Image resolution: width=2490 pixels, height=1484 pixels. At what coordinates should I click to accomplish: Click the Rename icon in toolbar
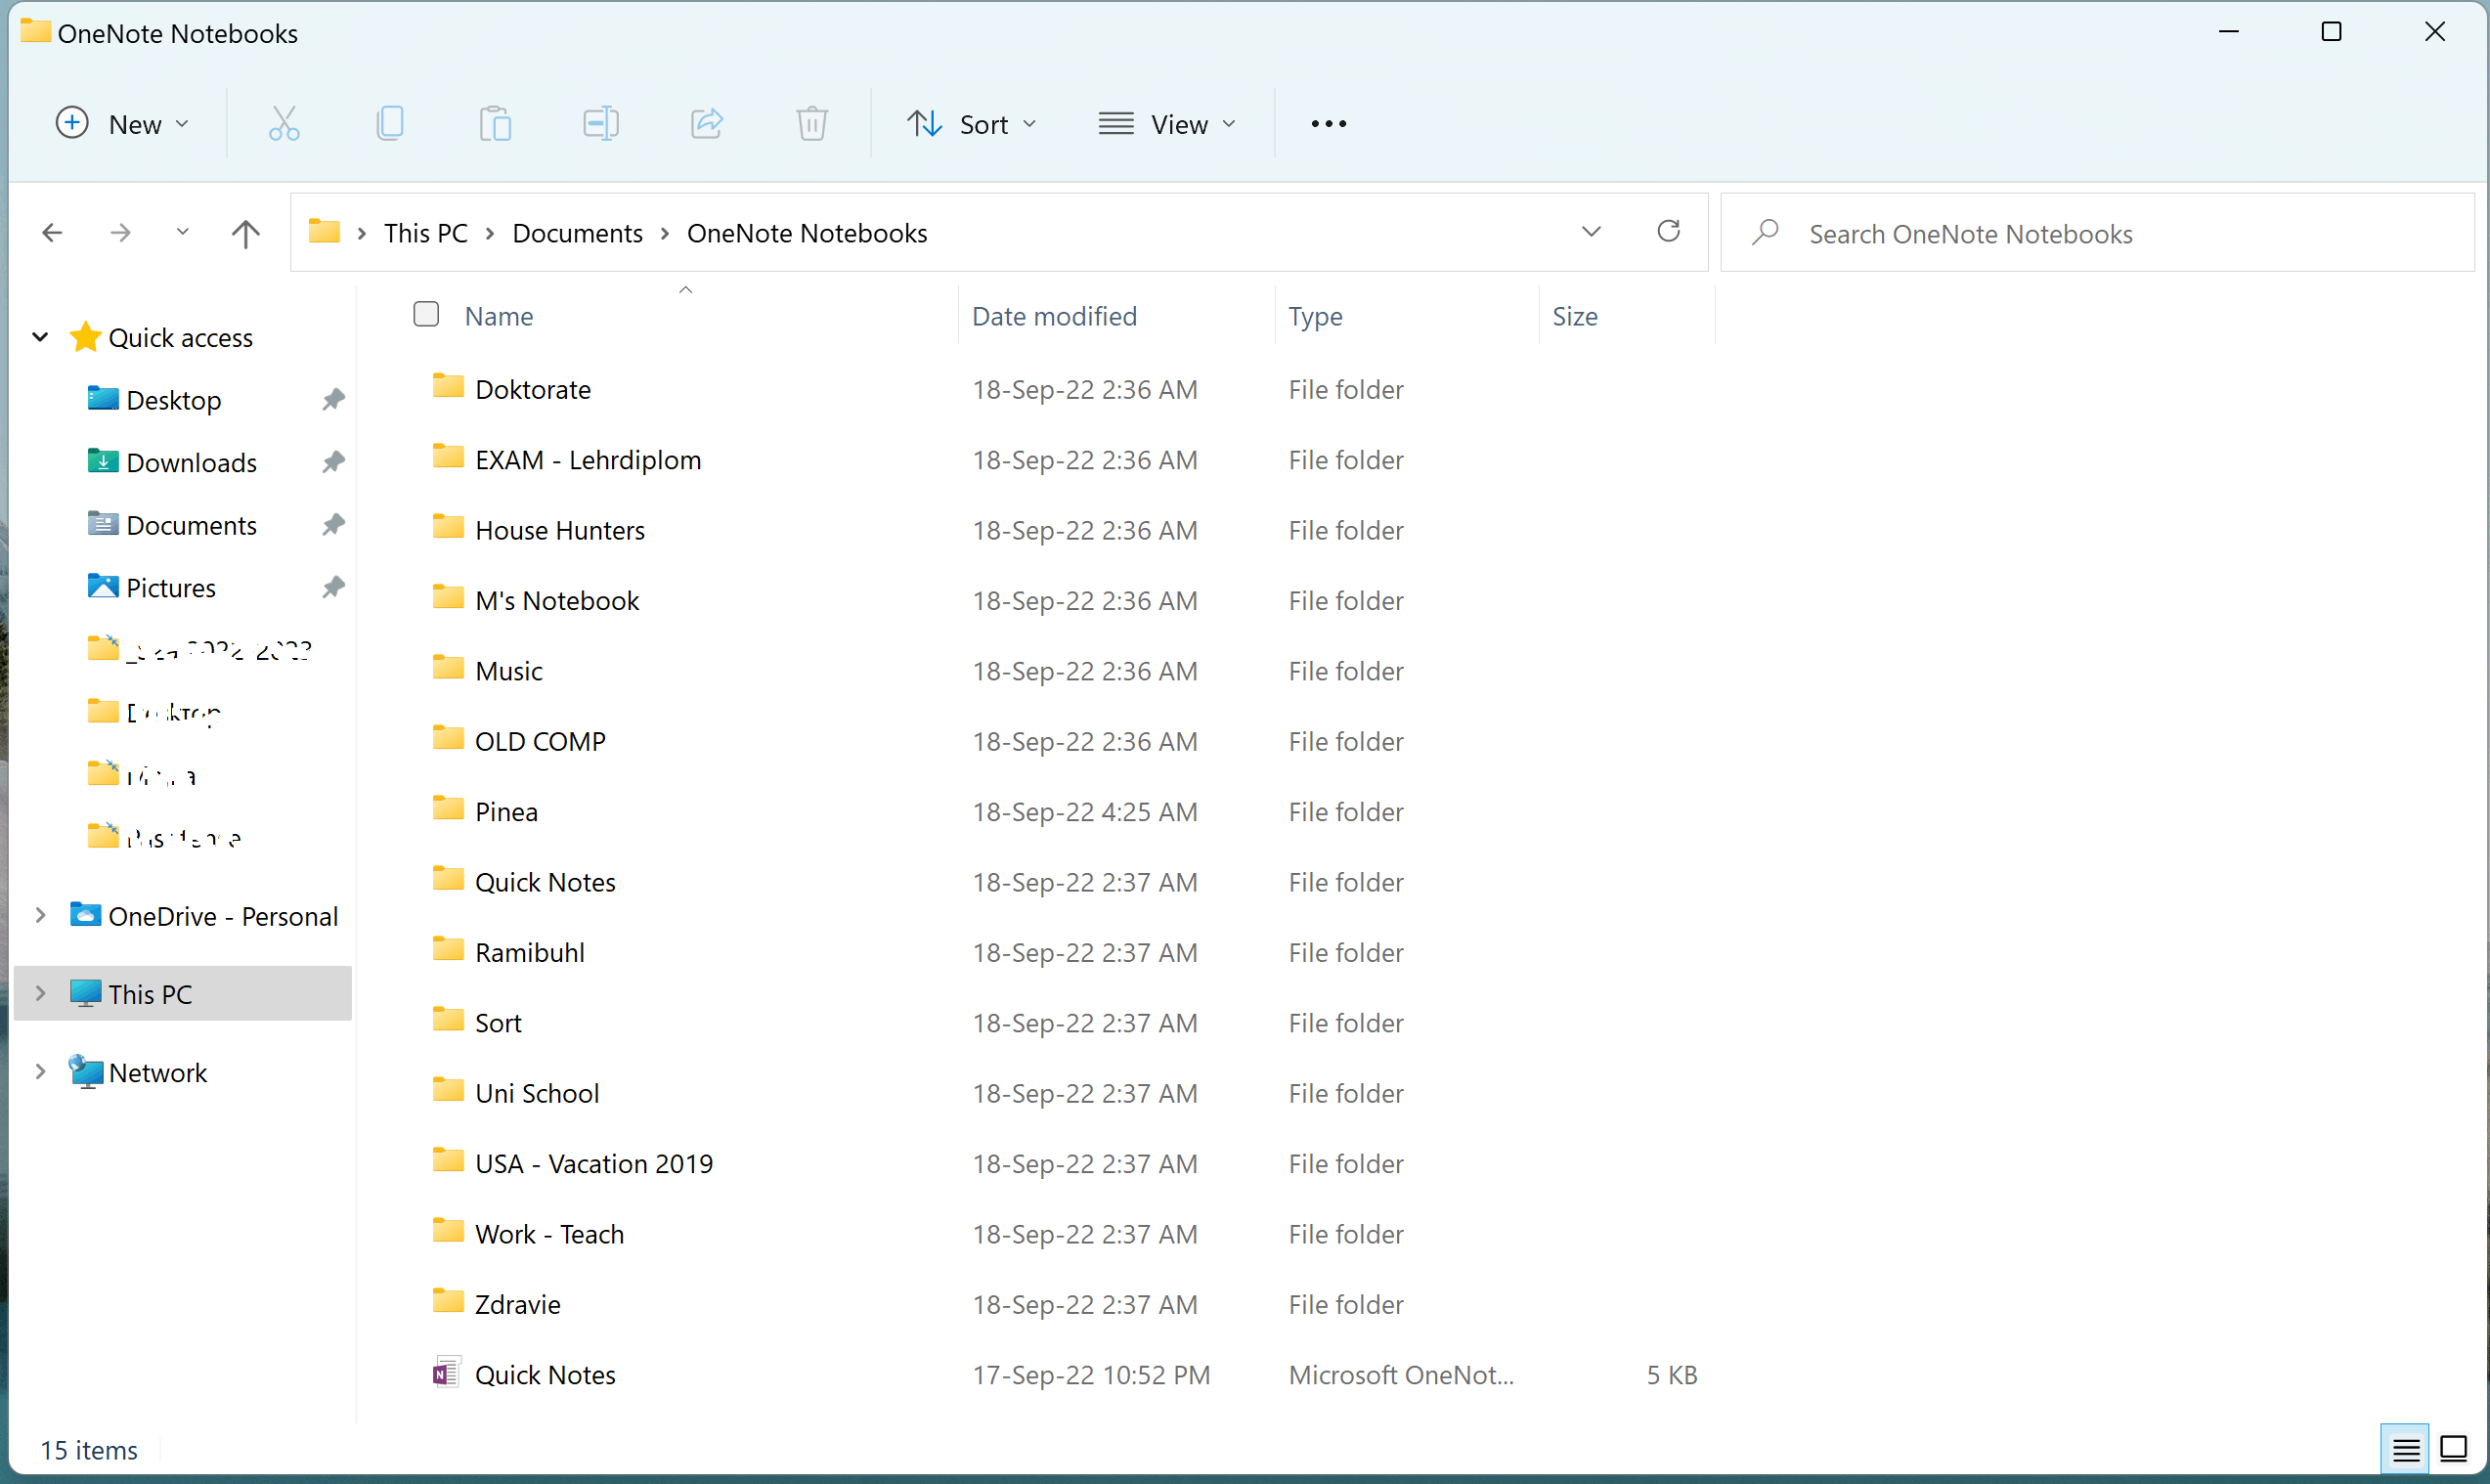[601, 124]
